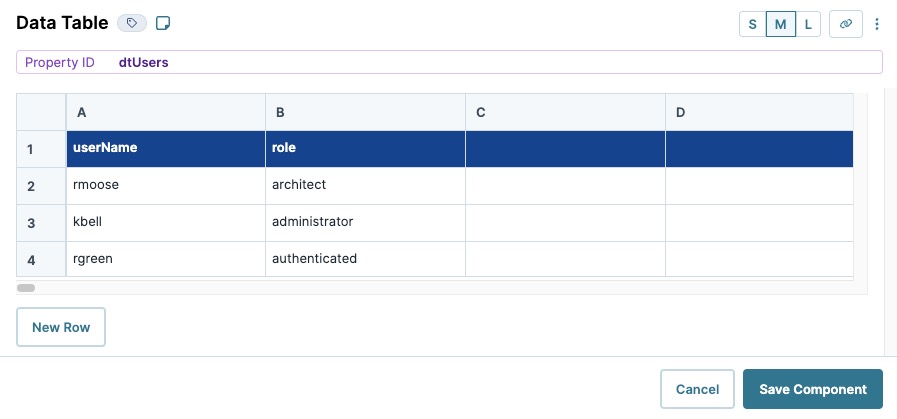Select row 3 header
This screenshot has height=419, width=897.
tap(41, 223)
